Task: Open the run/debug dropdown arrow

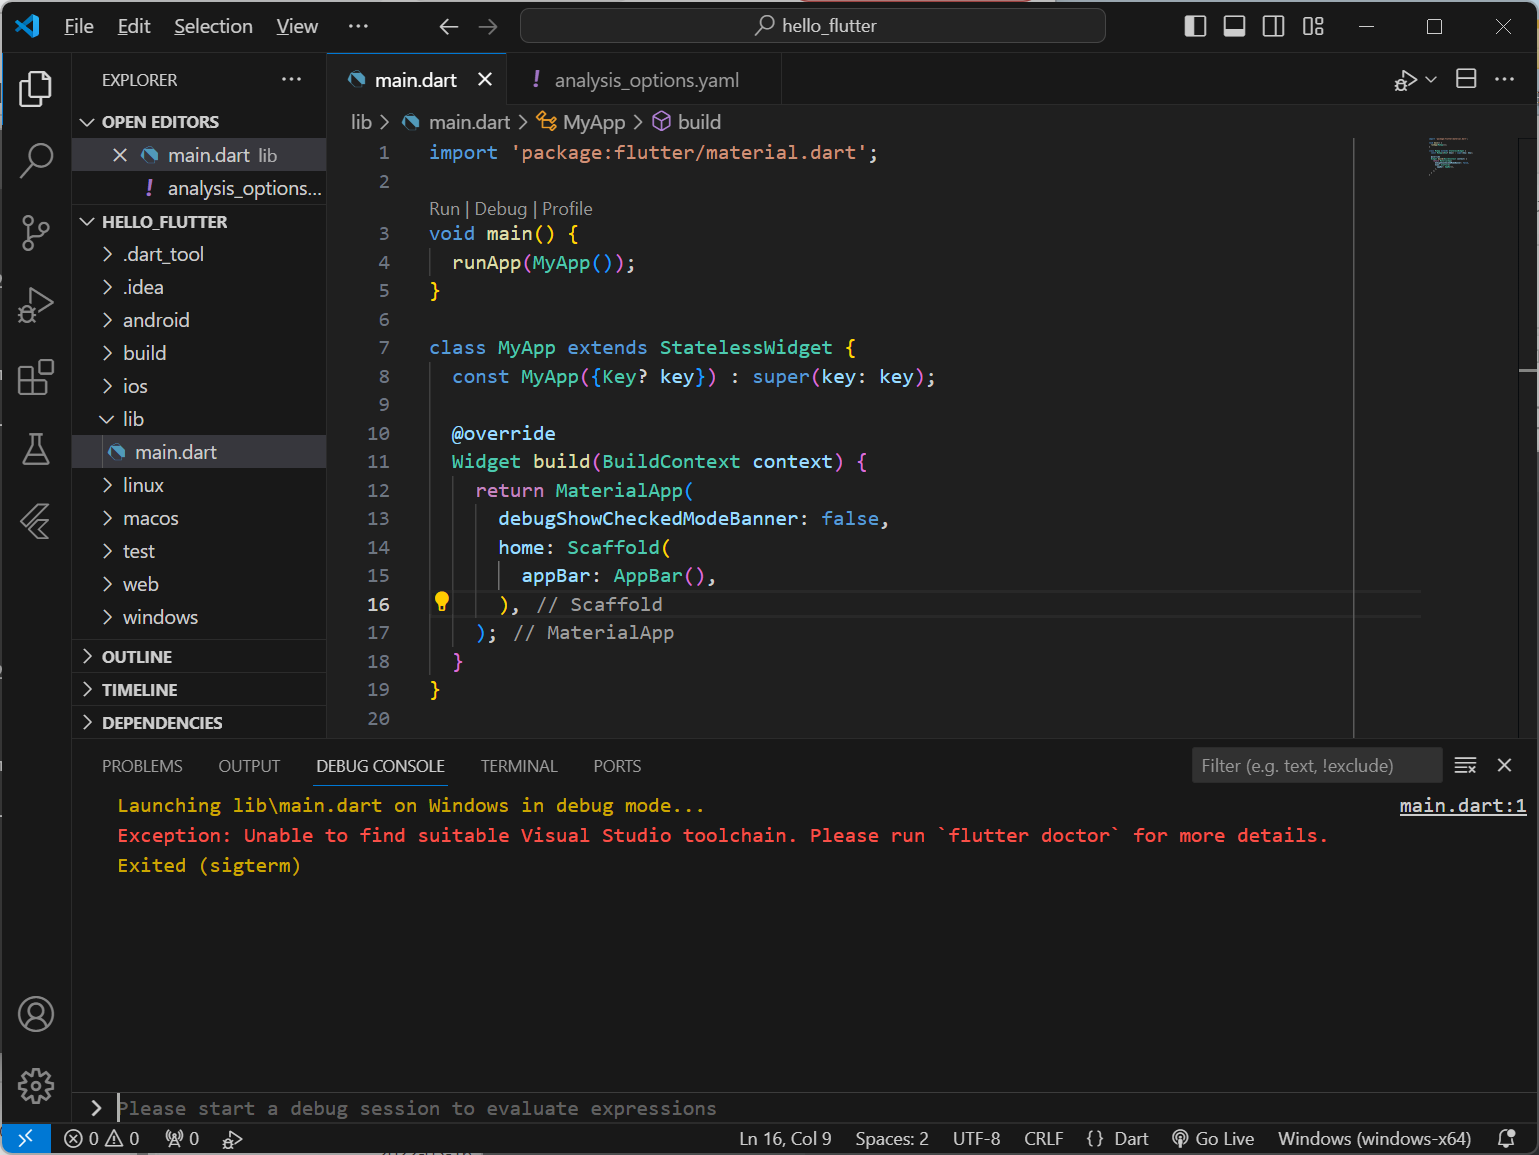Action: (1431, 79)
